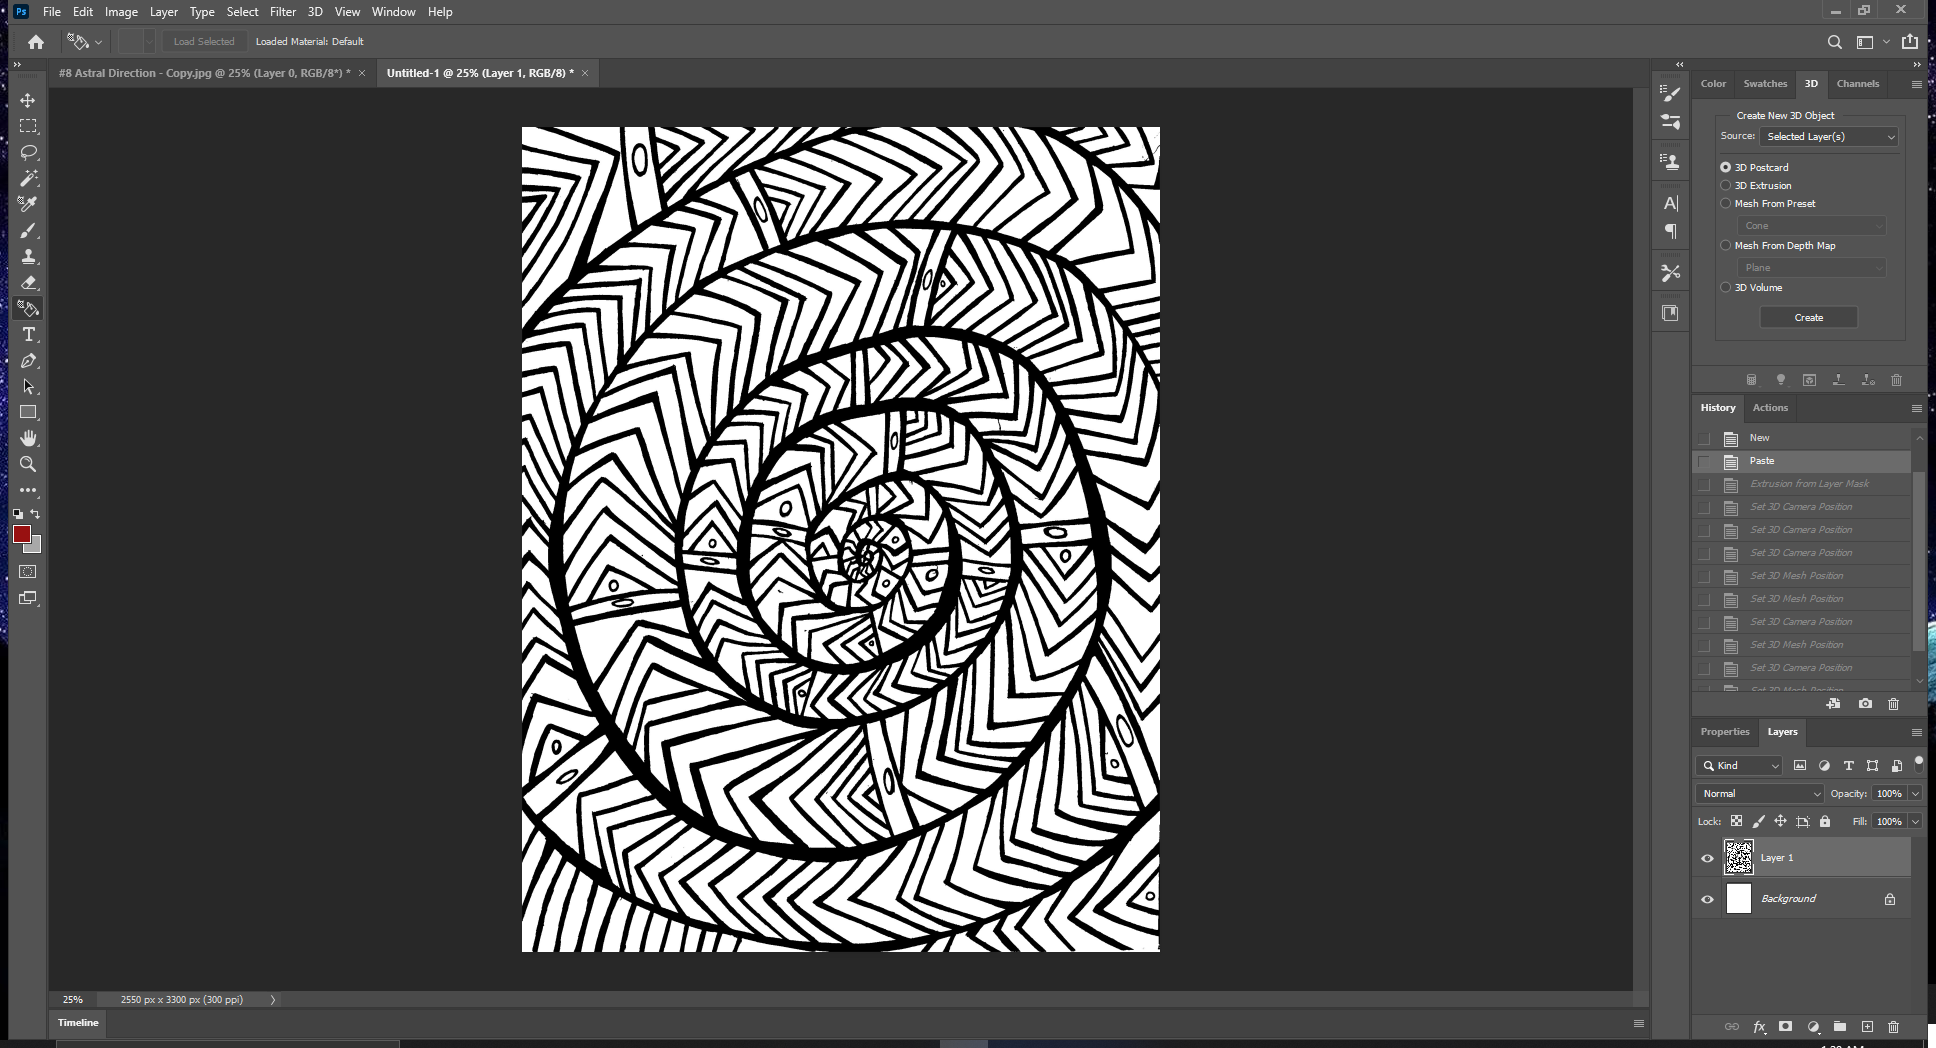Image resolution: width=1936 pixels, height=1048 pixels.
Task: Select the Pen tool
Action: coord(28,360)
